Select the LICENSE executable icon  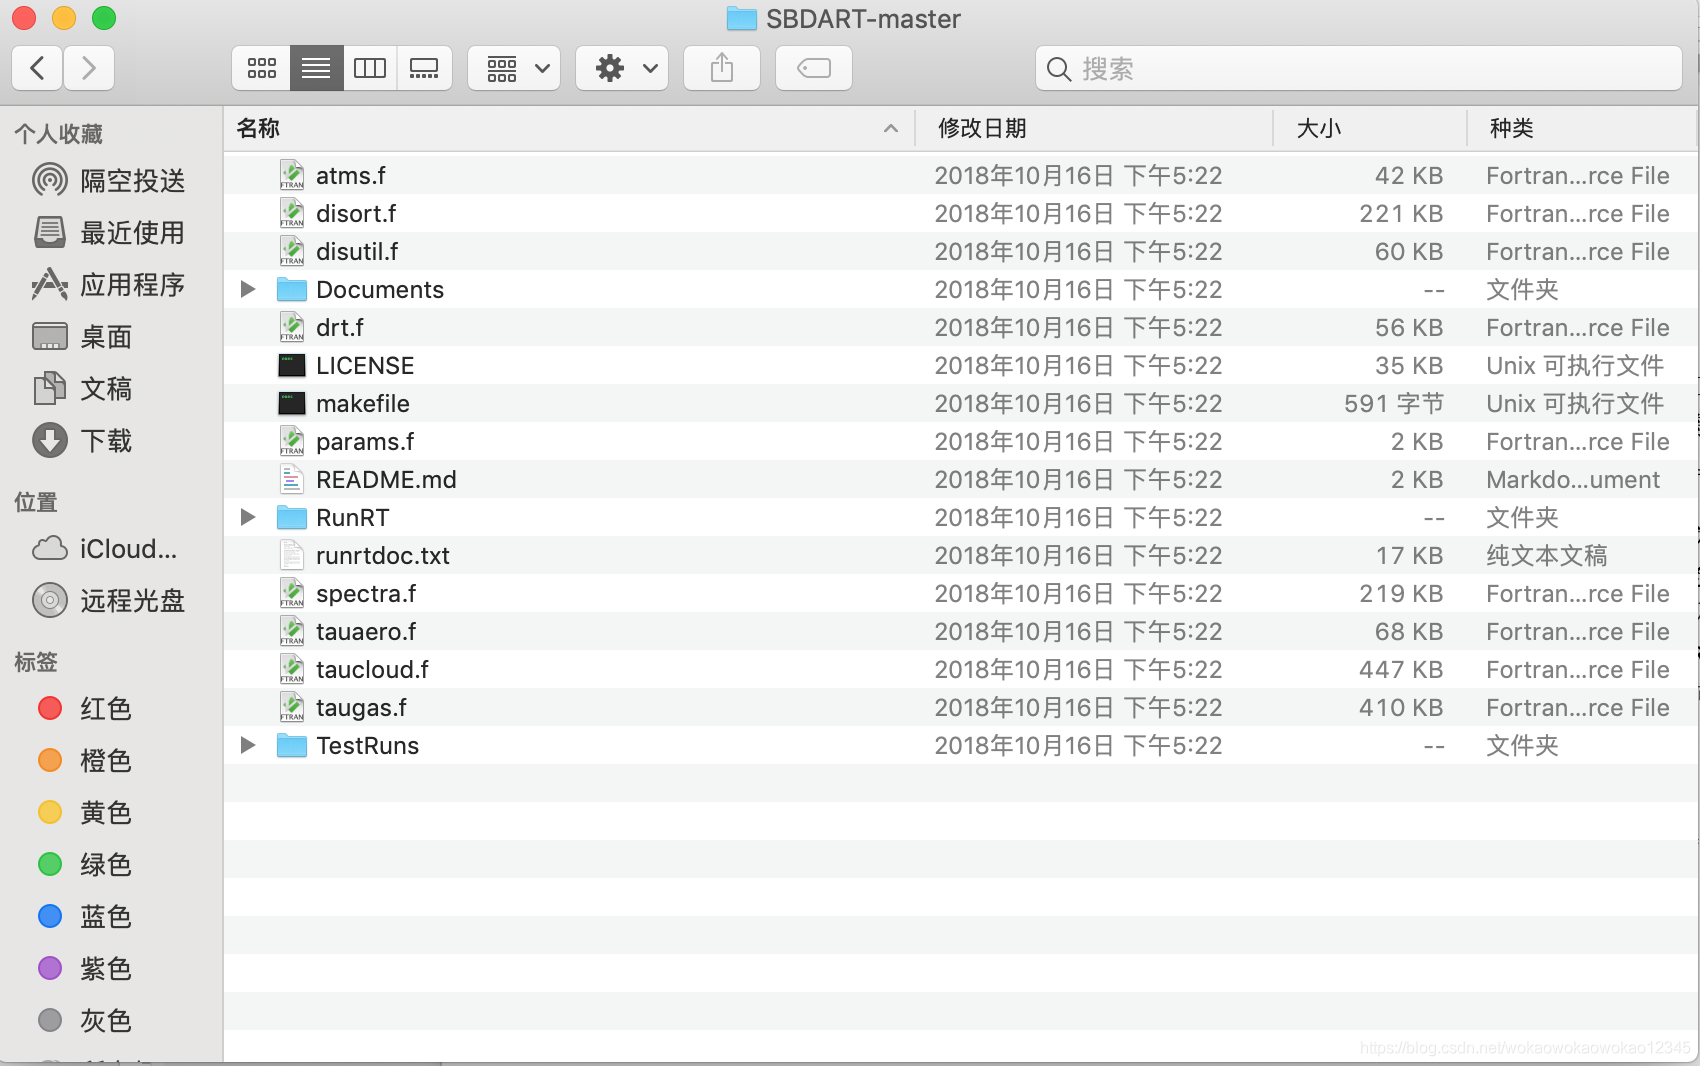pos(292,365)
